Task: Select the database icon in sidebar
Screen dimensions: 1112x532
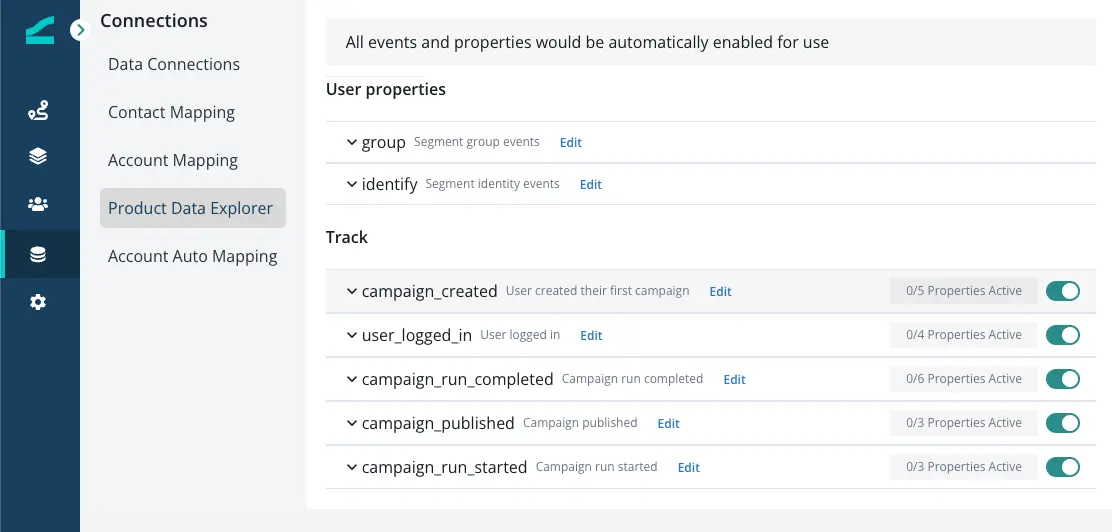Action: [x=38, y=254]
